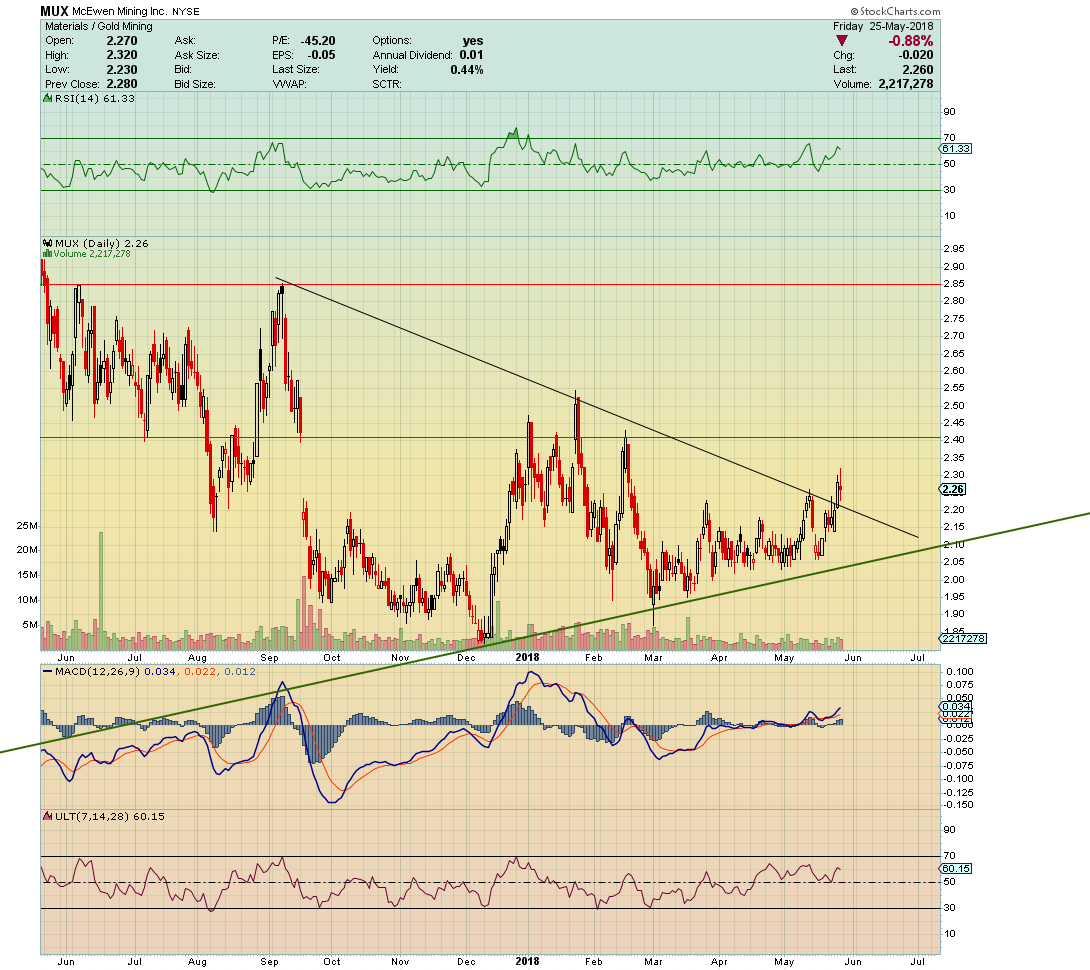This screenshot has width=1090, height=970.
Task: Click the 2.40 price axis label
Action: [x=954, y=439]
